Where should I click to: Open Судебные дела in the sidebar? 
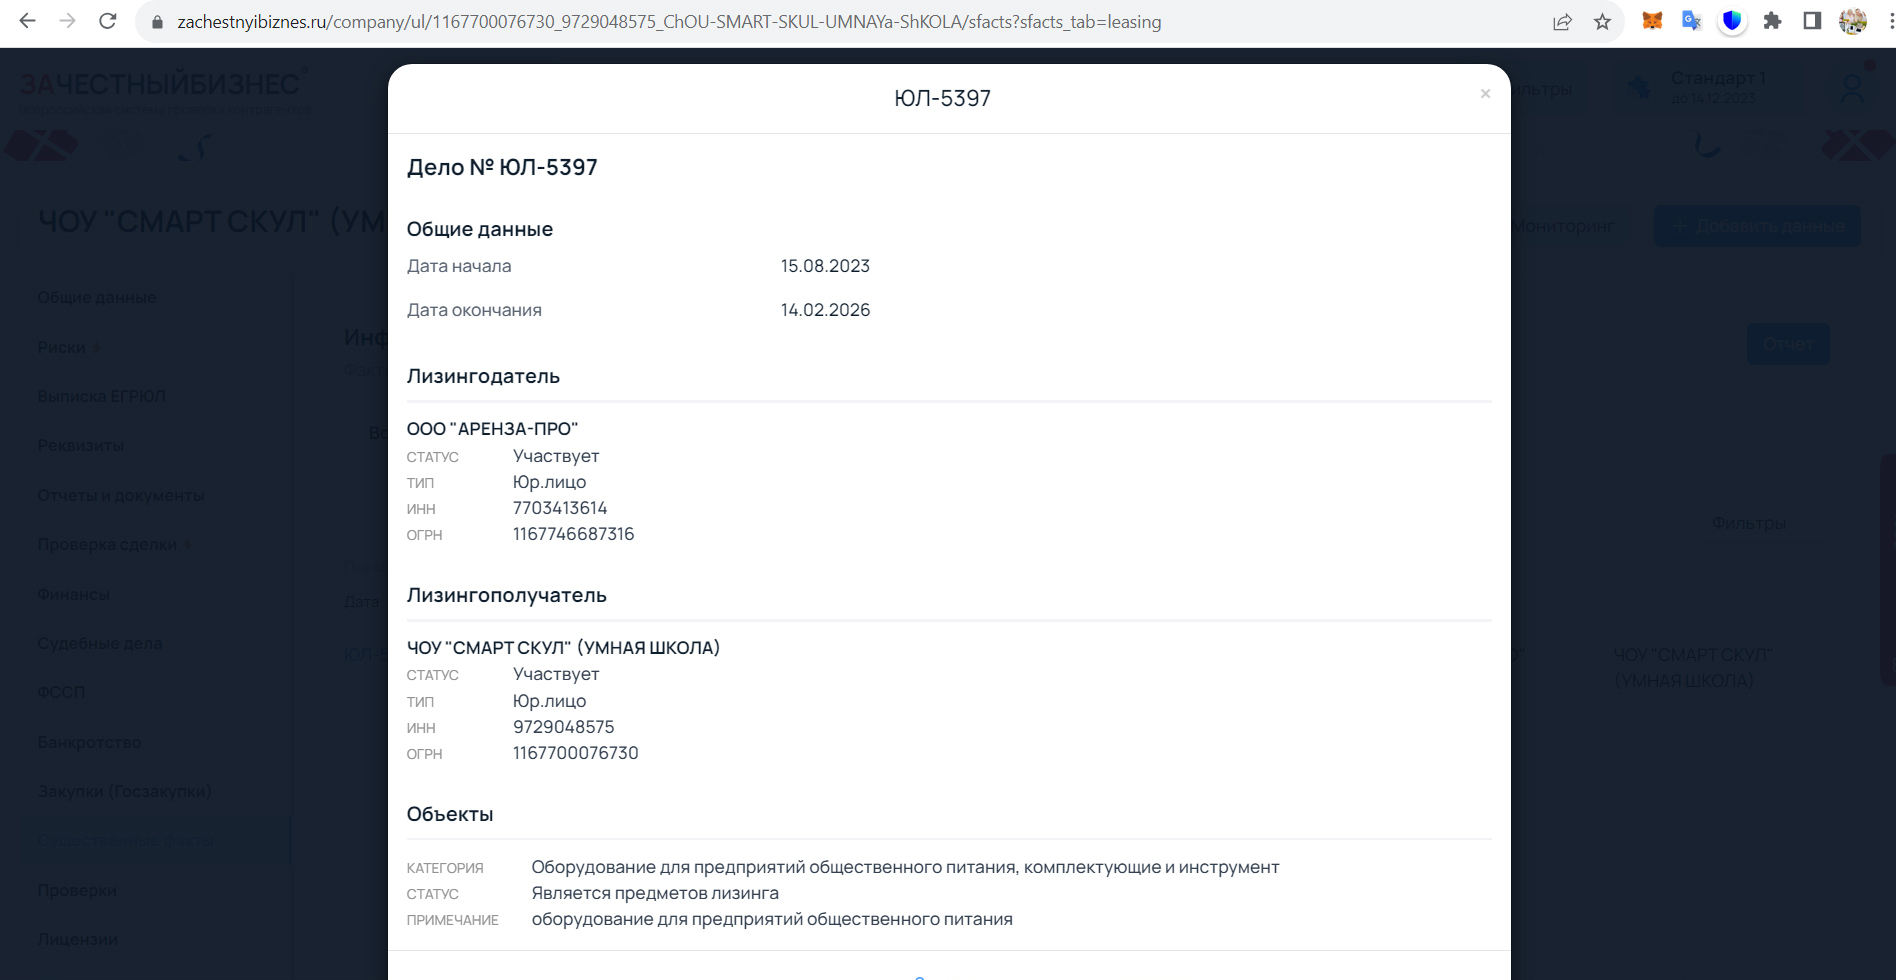click(99, 643)
